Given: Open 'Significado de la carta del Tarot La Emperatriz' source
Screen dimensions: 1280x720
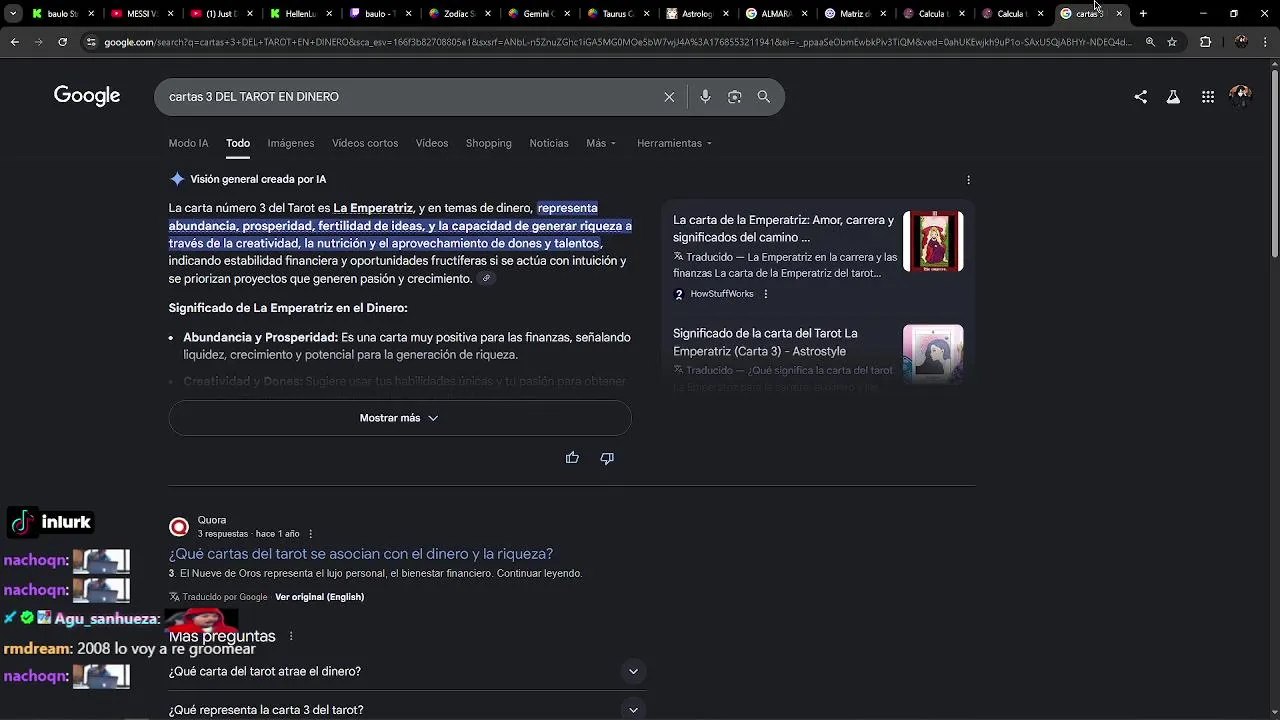Looking at the screenshot, I should (765, 342).
